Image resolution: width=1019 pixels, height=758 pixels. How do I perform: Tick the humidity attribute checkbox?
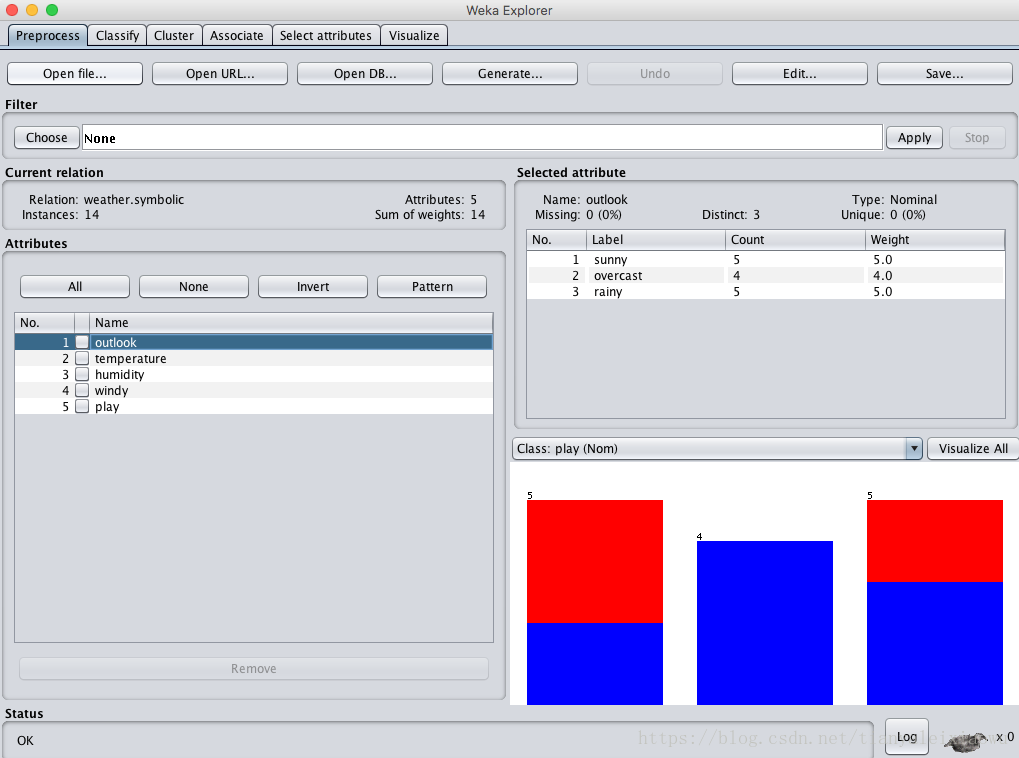coord(82,374)
